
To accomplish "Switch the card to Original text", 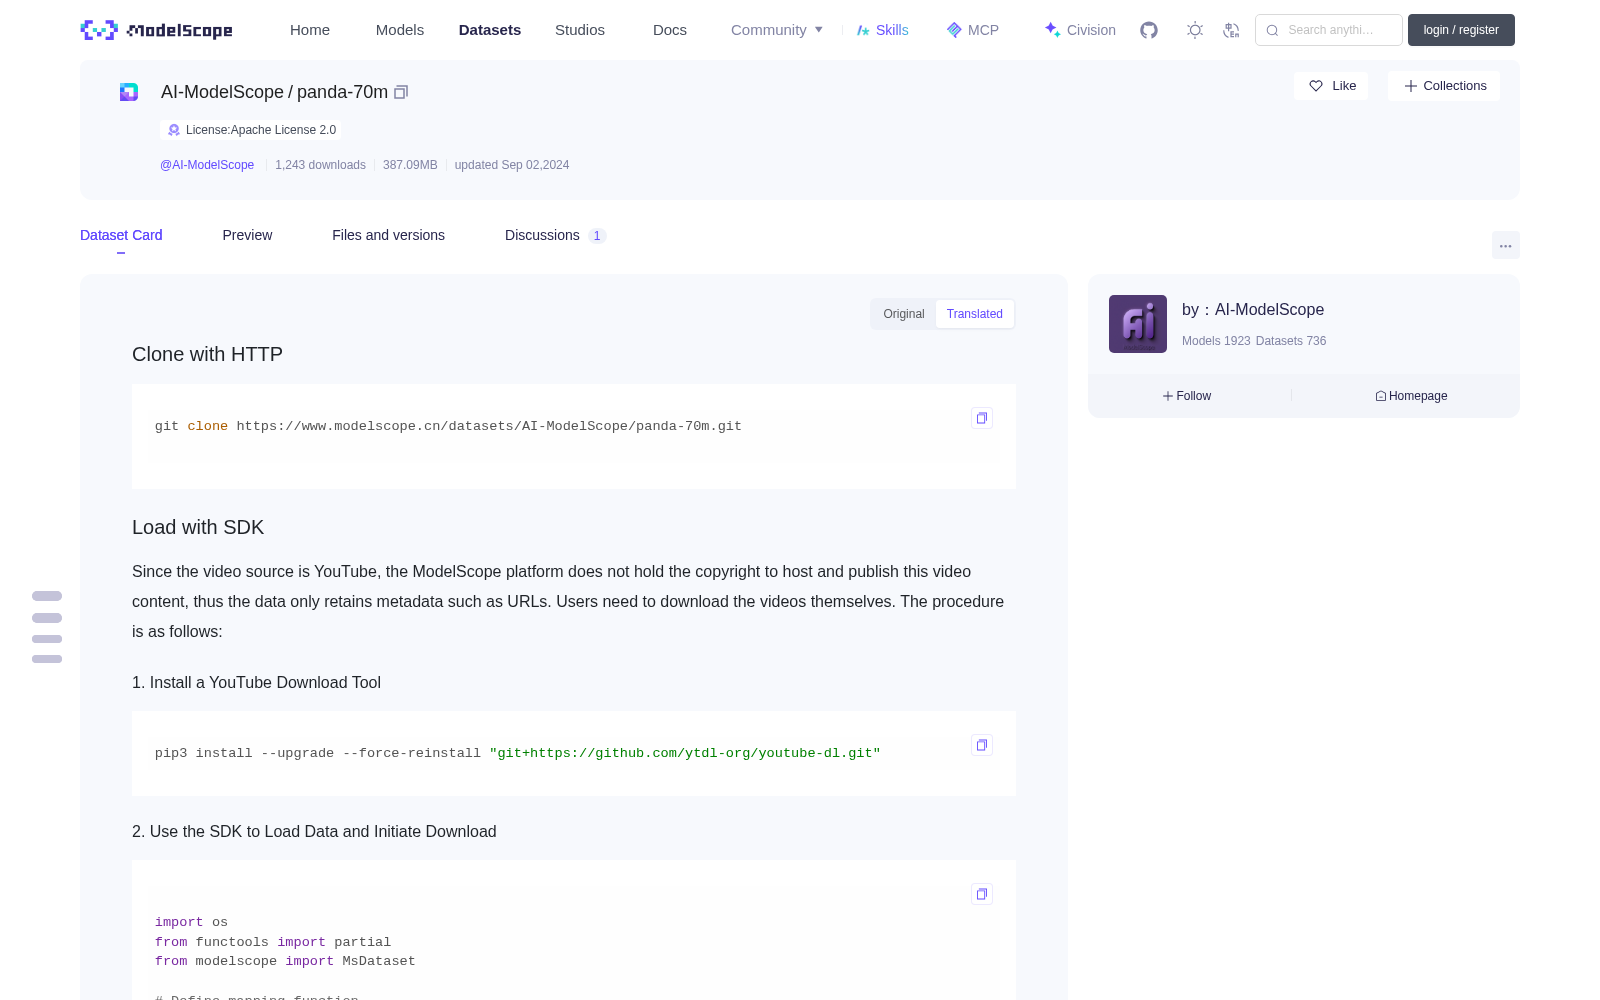I will pos(904,314).
